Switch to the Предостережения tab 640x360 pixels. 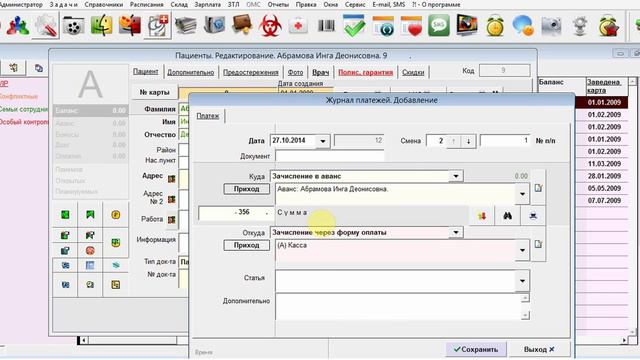tap(251, 72)
